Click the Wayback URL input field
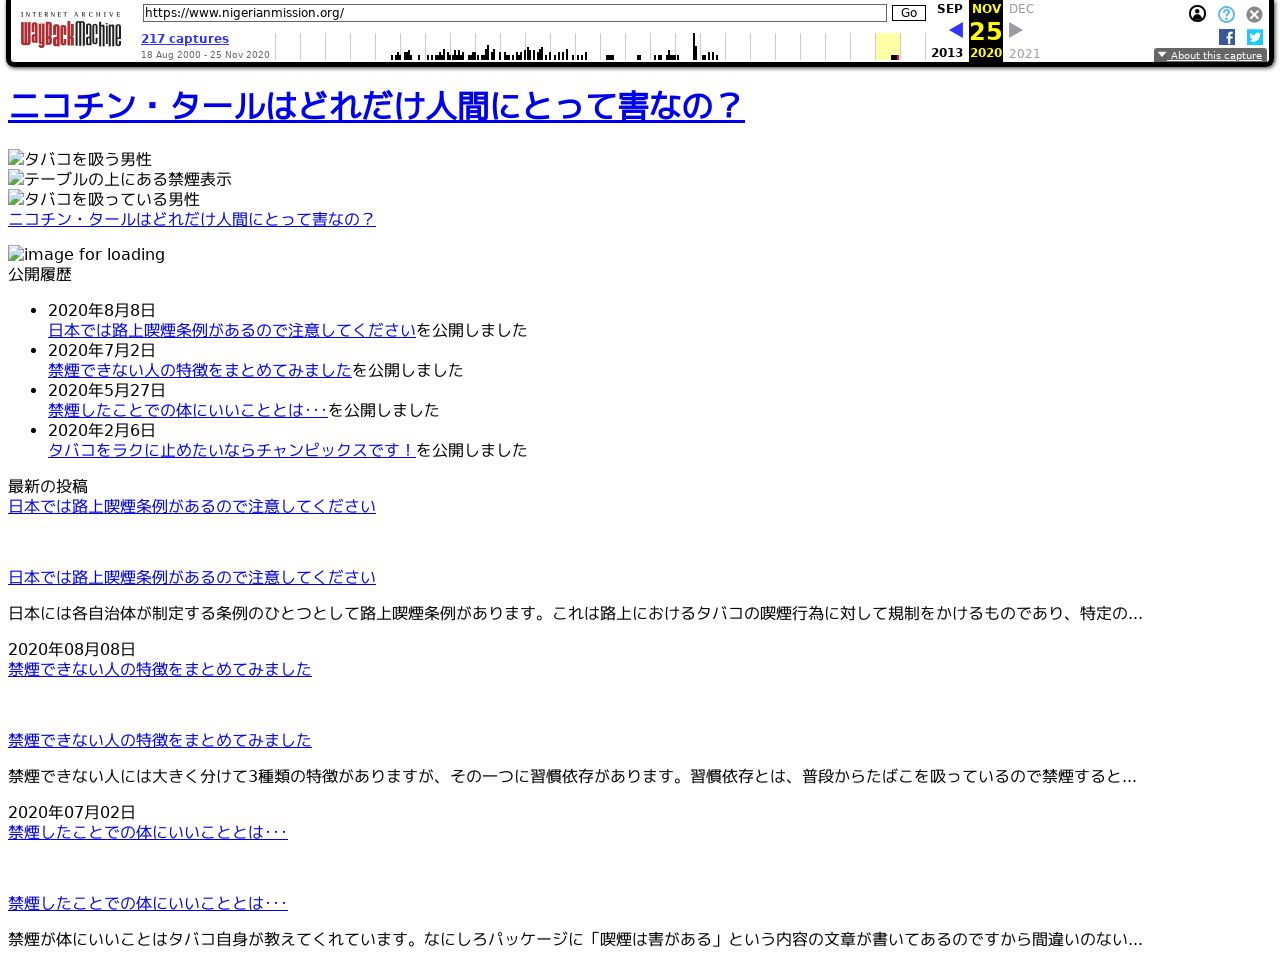This screenshot has width=1280, height=960. [514, 13]
